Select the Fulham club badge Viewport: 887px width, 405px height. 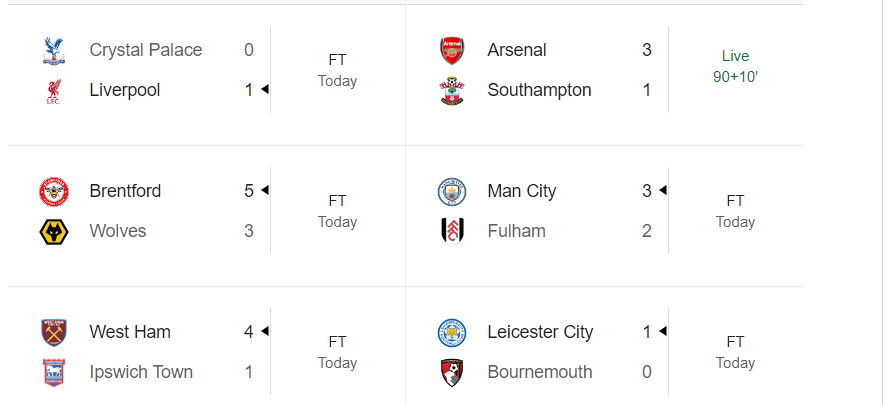pos(452,232)
